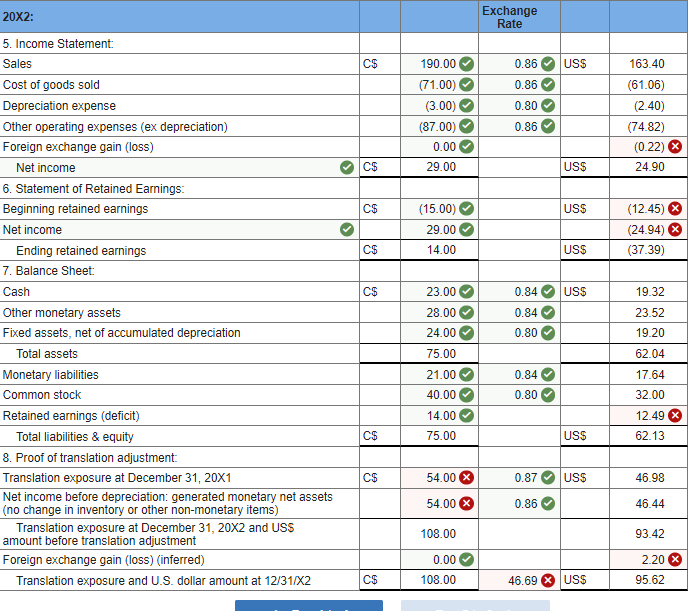Viewport: 697px width, 611px height.
Task: Click the 'Total liabilities & equity' label
Action: point(75,437)
